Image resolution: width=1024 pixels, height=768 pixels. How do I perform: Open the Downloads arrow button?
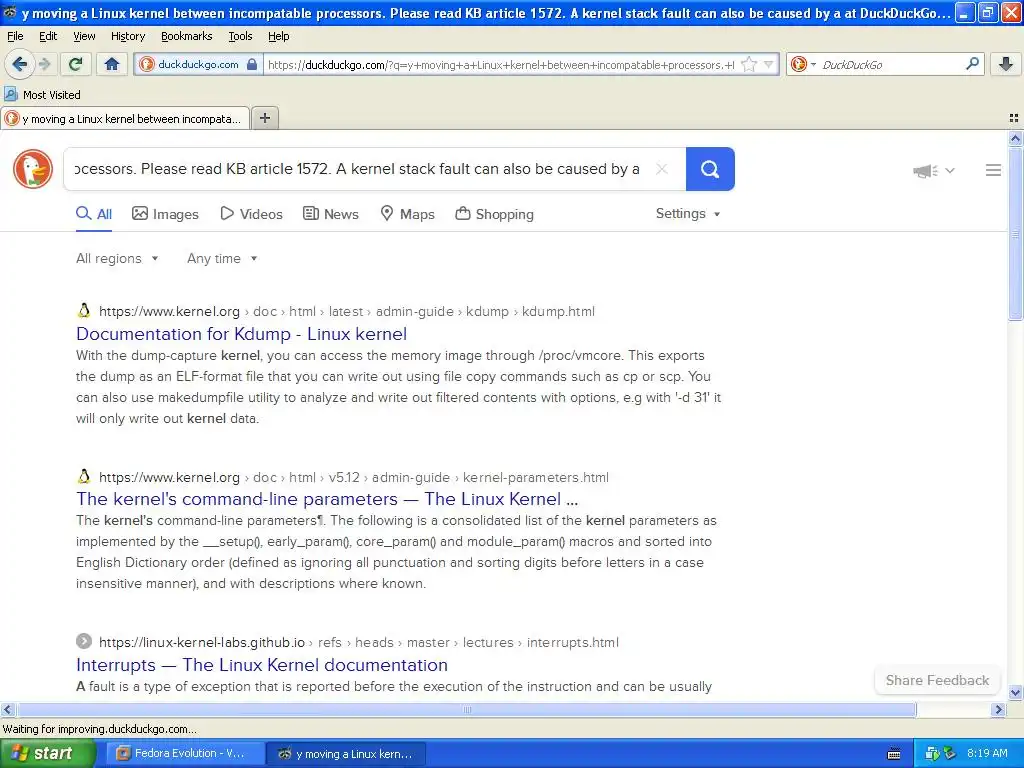click(1006, 64)
